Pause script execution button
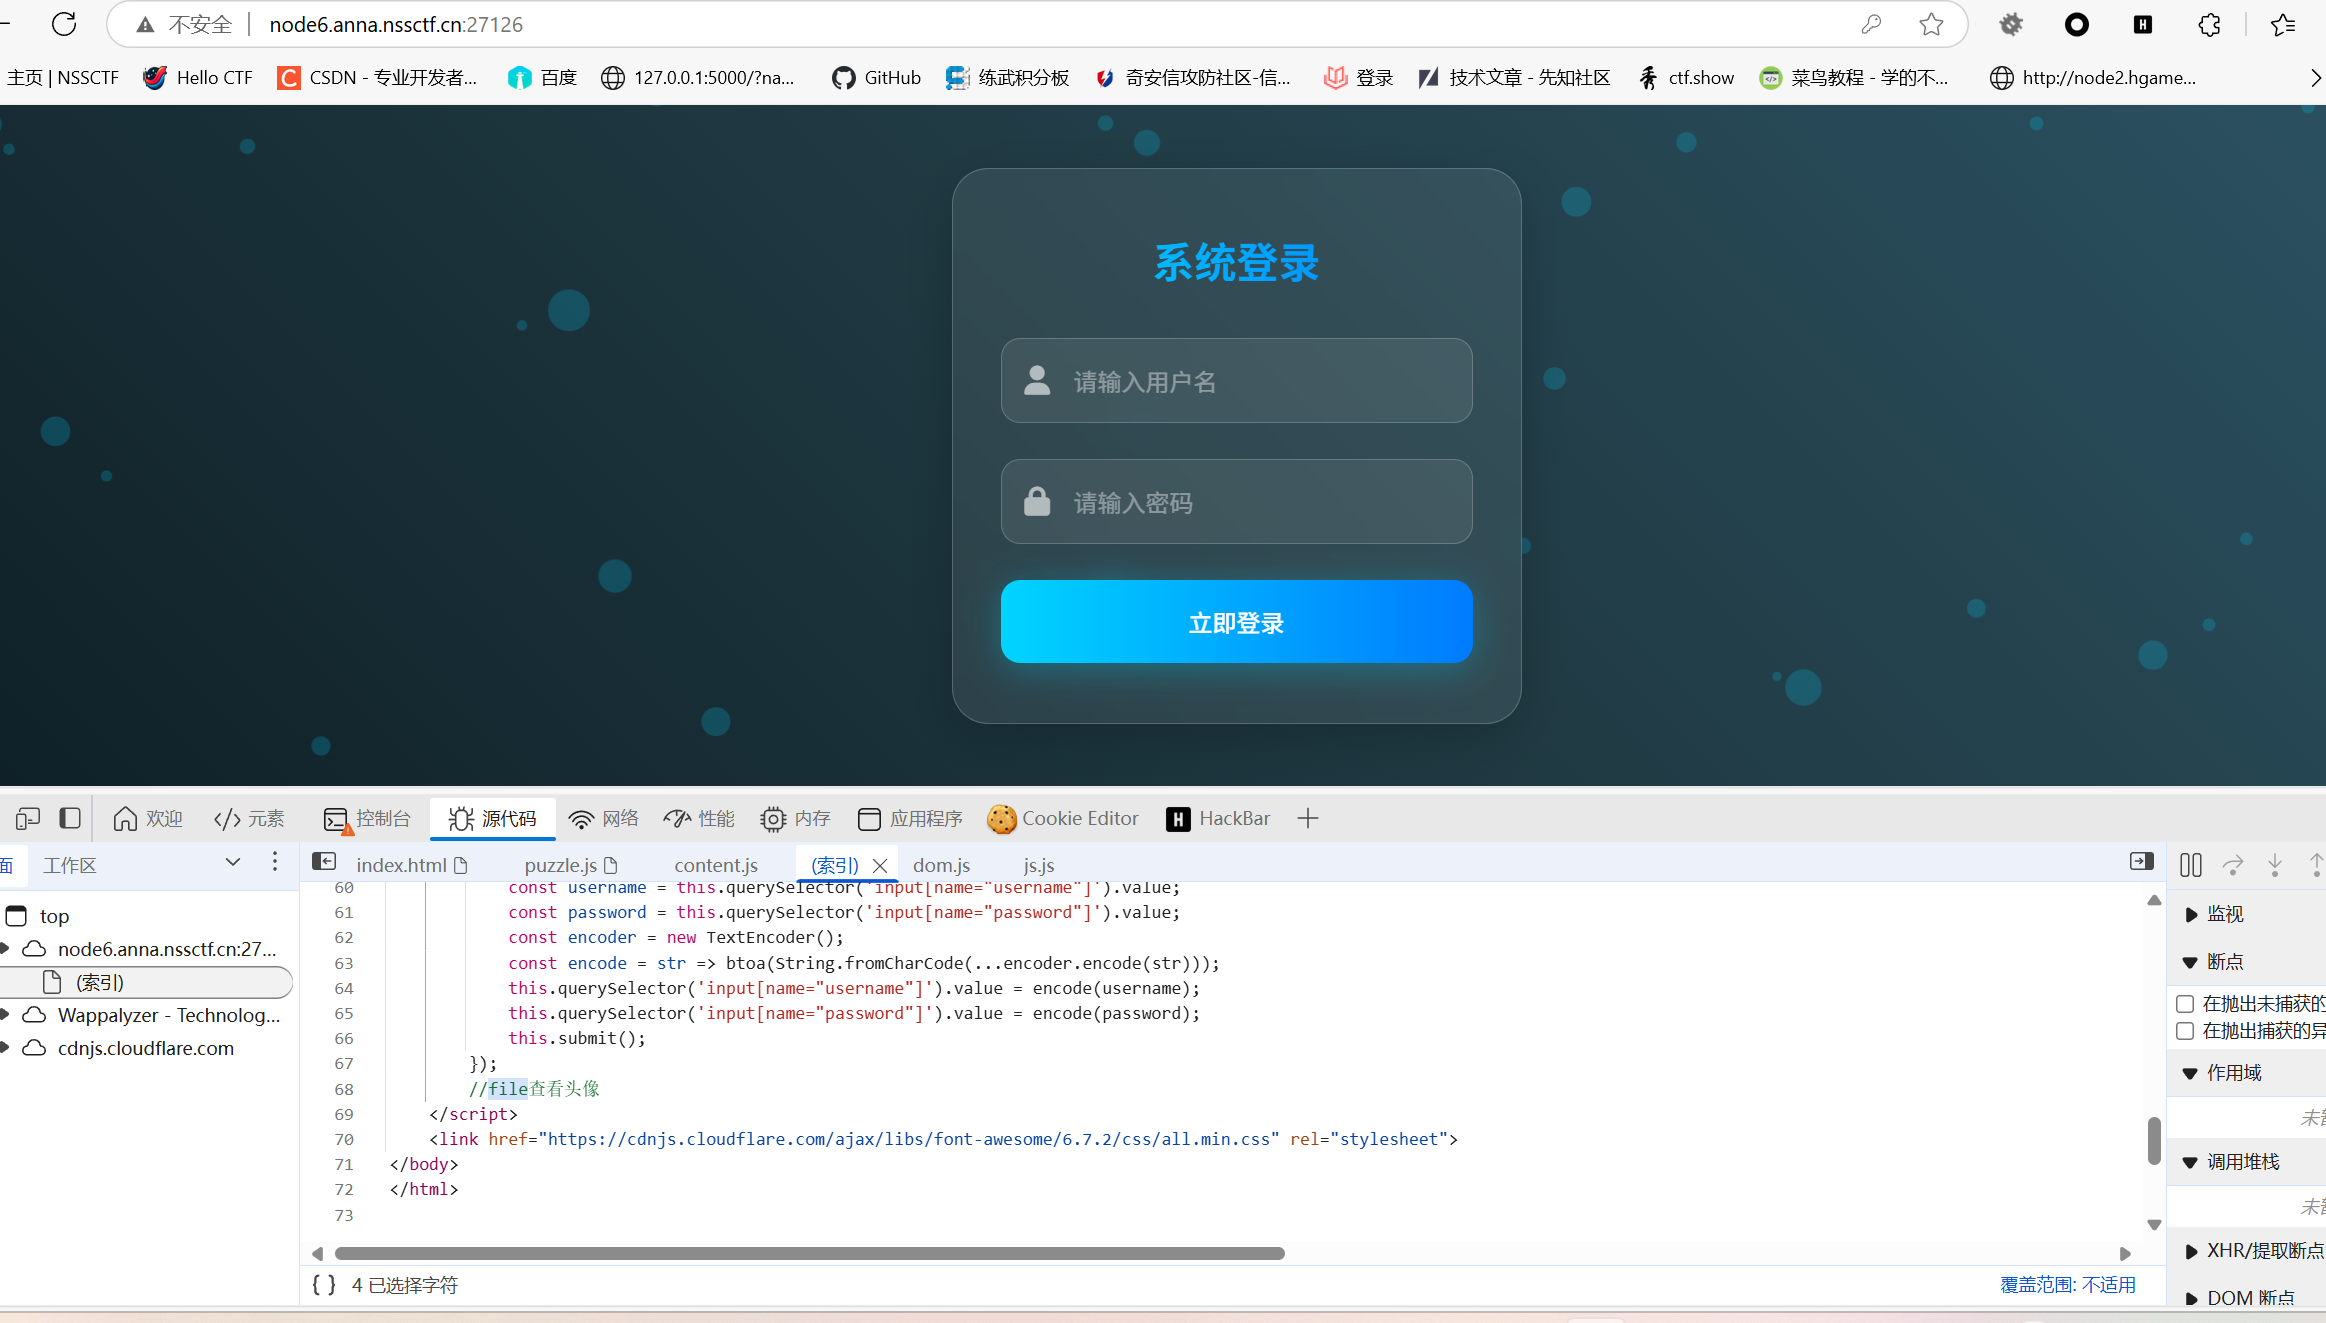2326x1323 pixels. [2191, 865]
